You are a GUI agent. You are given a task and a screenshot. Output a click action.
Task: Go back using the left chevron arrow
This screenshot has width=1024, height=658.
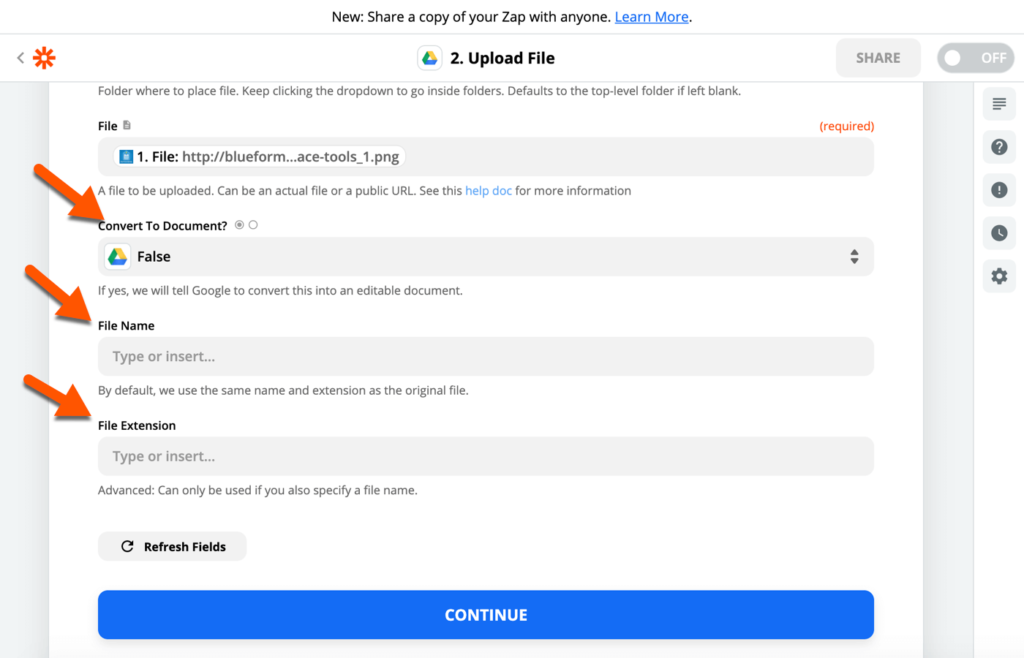[x=20, y=58]
